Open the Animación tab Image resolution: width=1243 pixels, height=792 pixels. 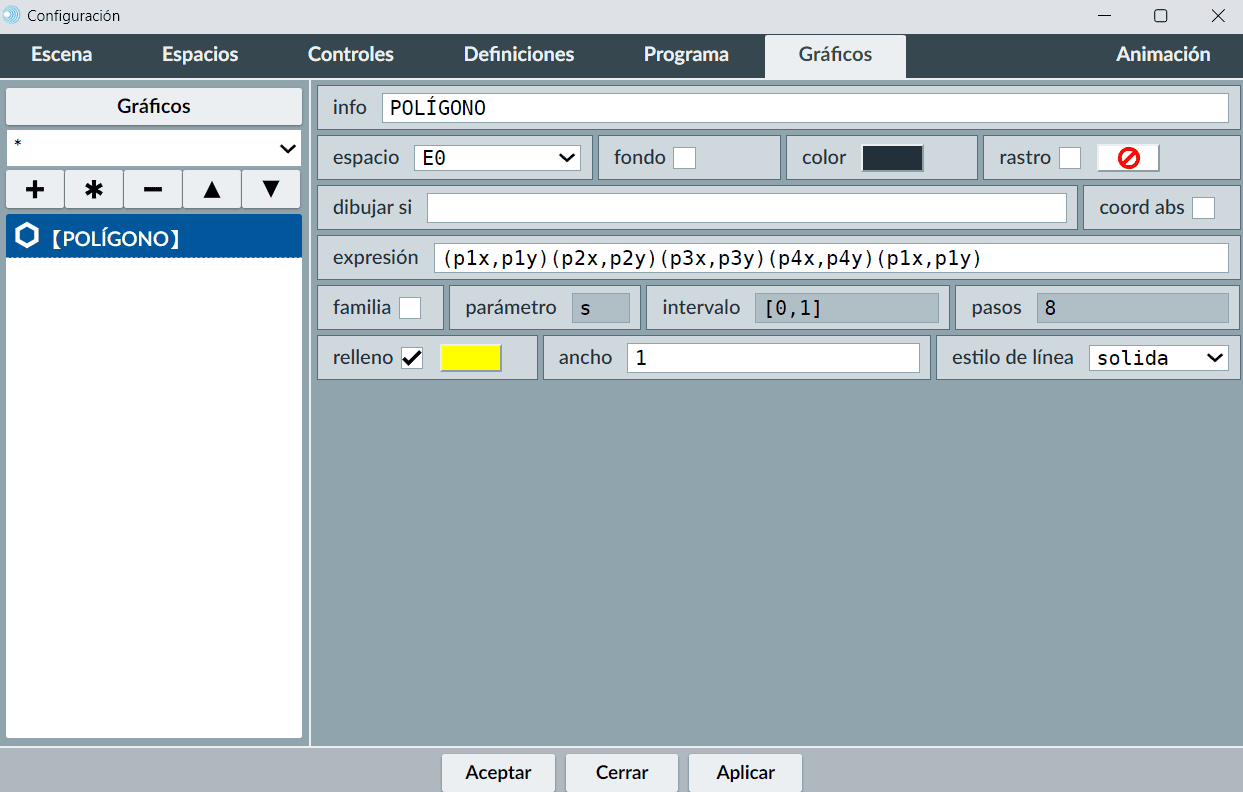[1162, 55]
